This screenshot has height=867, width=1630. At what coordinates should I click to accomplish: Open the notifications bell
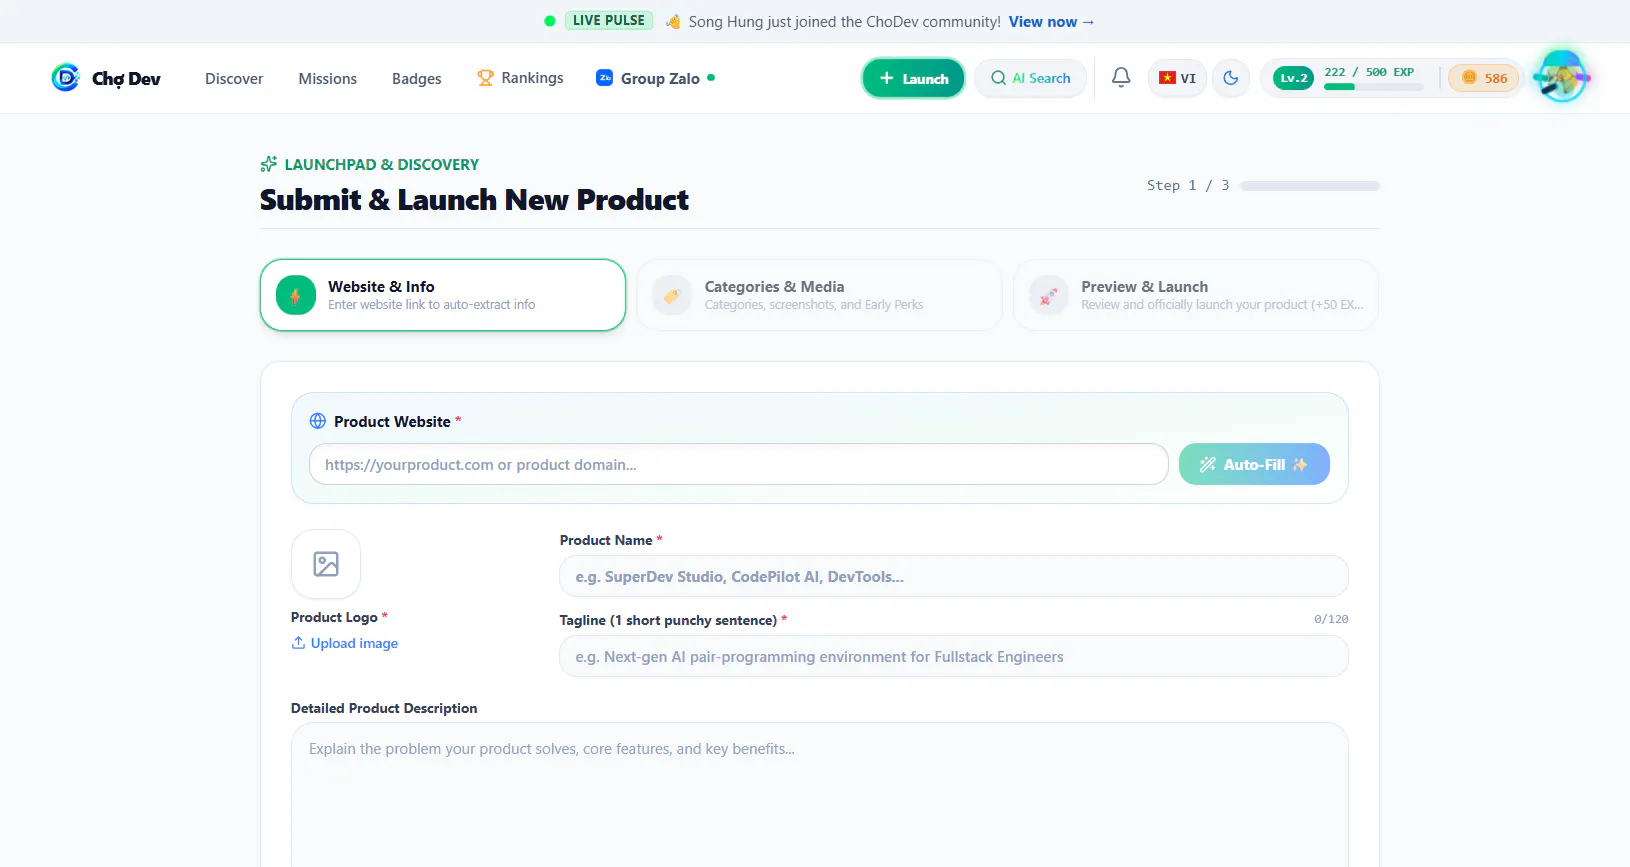(1121, 78)
